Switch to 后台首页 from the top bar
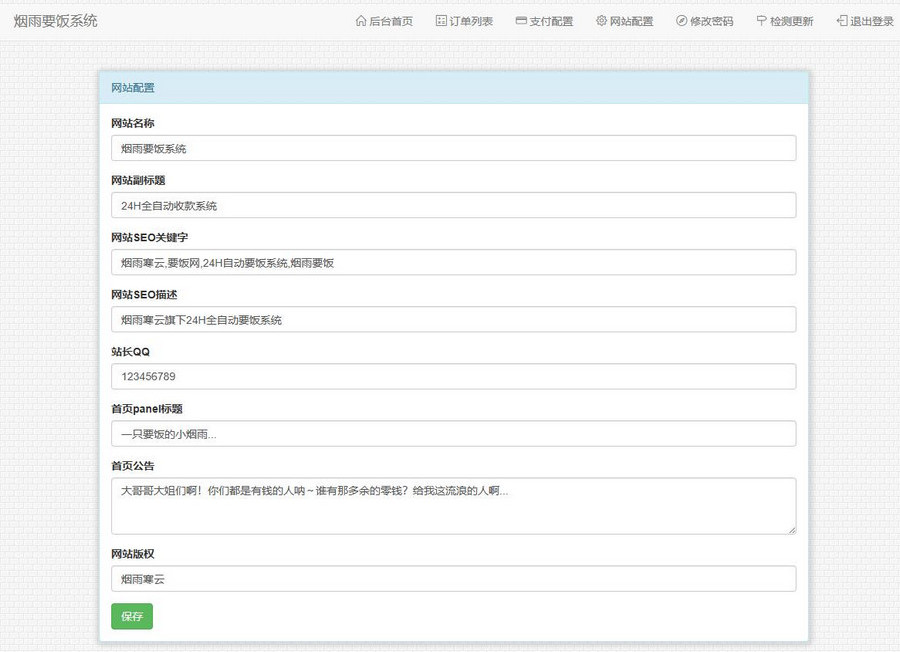Image resolution: width=900 pixels, height=652 pixels. (x=392, y=20)
